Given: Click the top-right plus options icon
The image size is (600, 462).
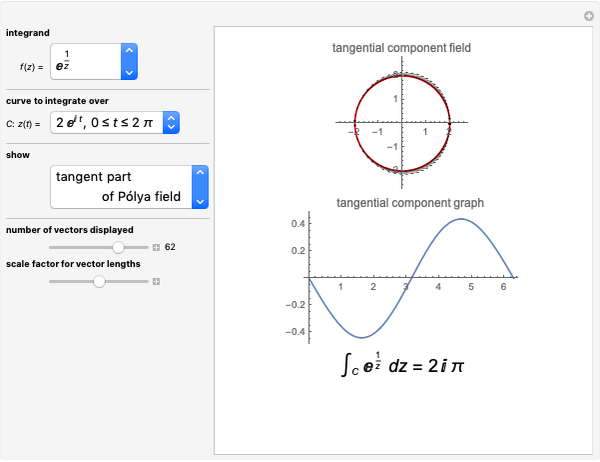Looking at the screenshot, I should (590, 16).
